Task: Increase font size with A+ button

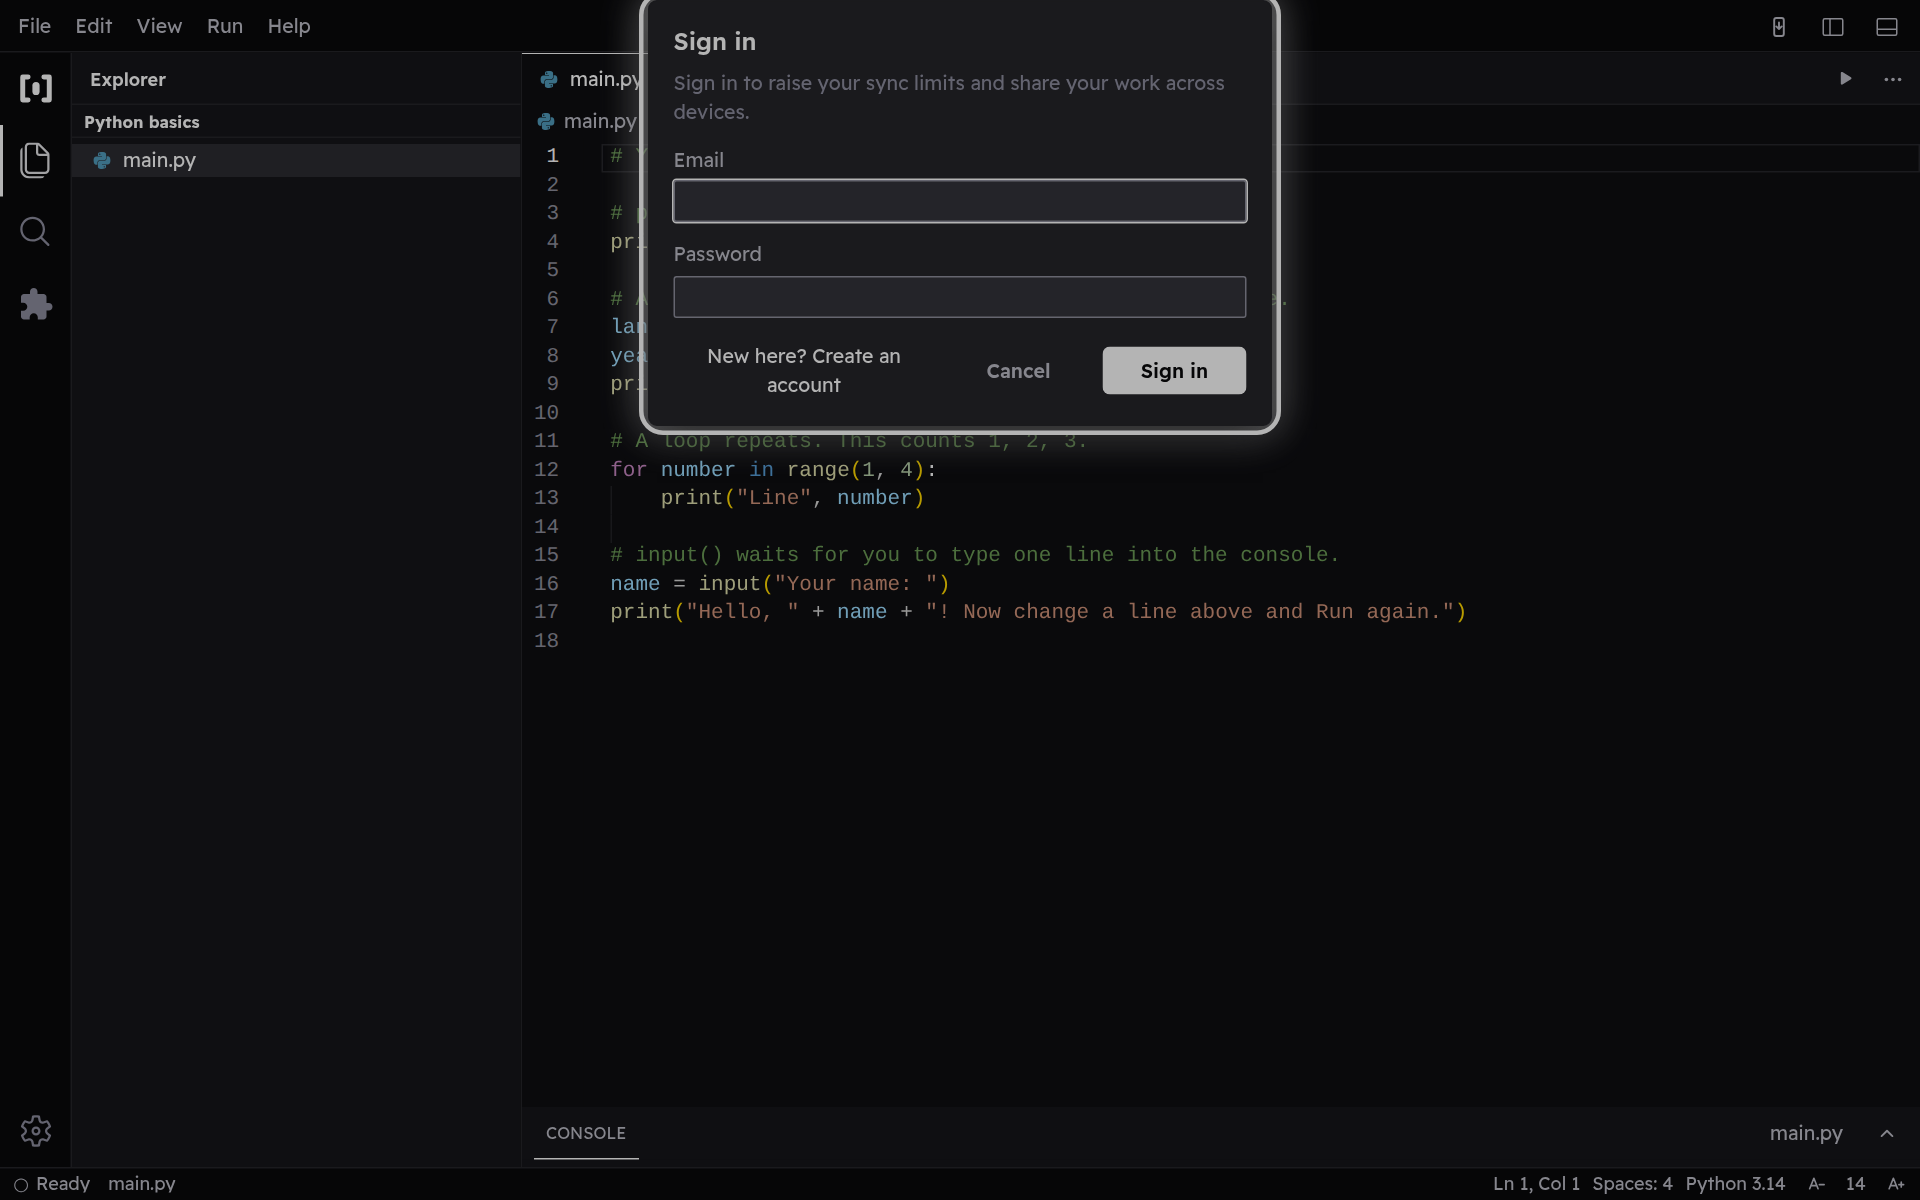Action: coord(1896,1184)
